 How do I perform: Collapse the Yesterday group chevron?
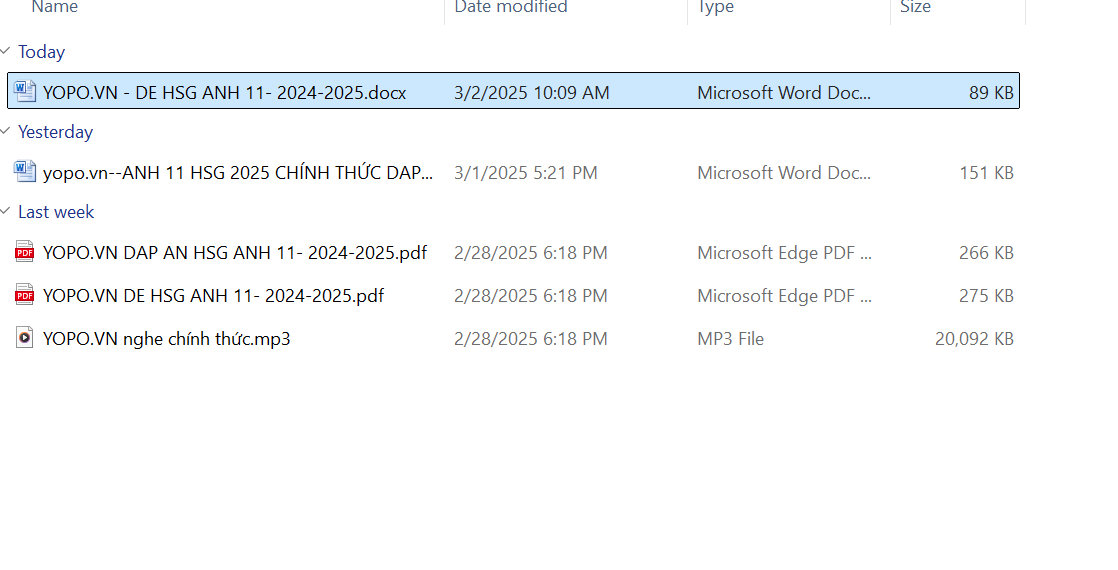7,132
